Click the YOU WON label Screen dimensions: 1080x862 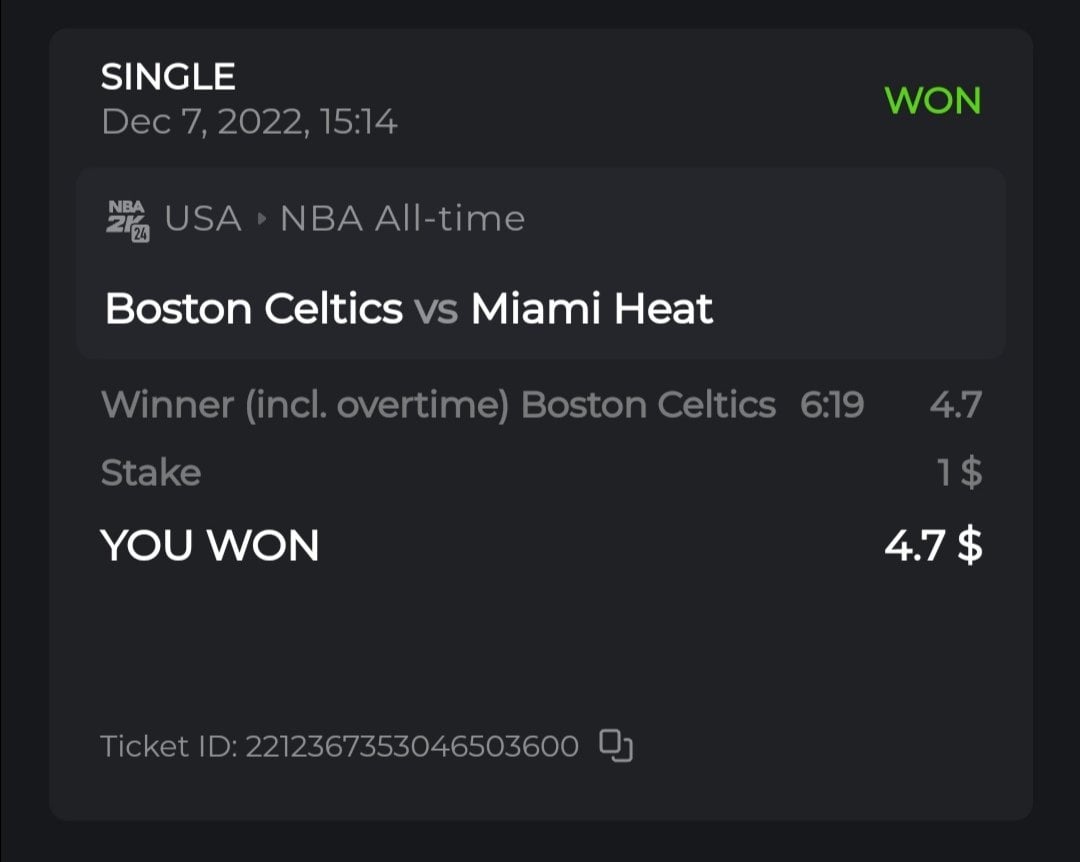(210, 546)
